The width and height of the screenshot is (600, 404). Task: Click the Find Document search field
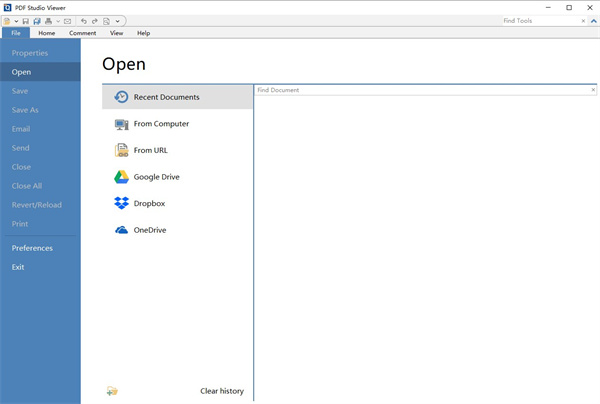click(x=420, y=90)
